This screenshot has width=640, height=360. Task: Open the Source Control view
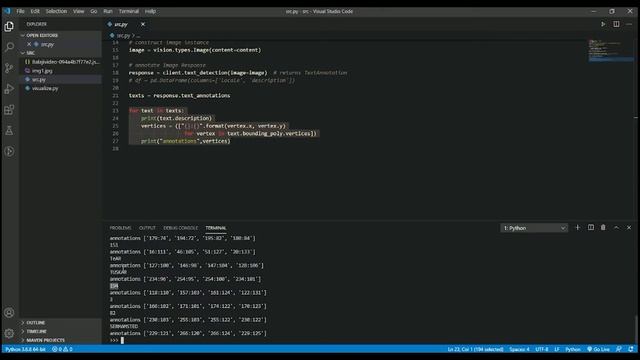click(x=9, y=68)
